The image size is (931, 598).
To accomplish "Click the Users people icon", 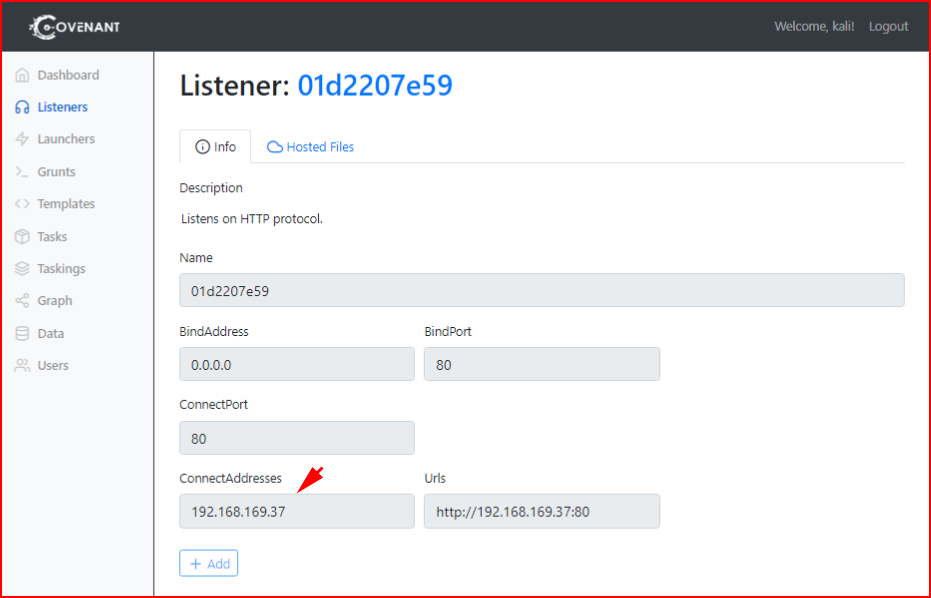I will tap(22, 365).
